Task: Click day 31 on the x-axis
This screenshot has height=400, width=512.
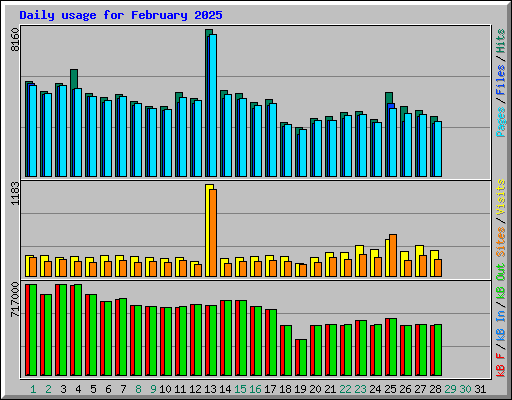Action: (480, 389)
